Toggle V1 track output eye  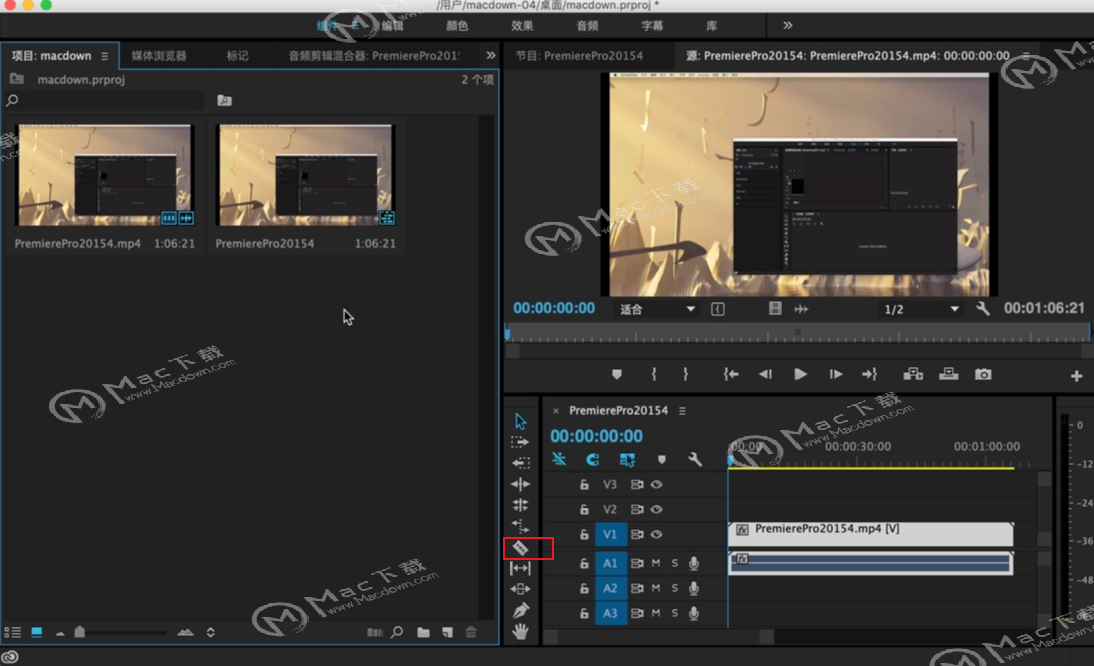click(657, 534)
